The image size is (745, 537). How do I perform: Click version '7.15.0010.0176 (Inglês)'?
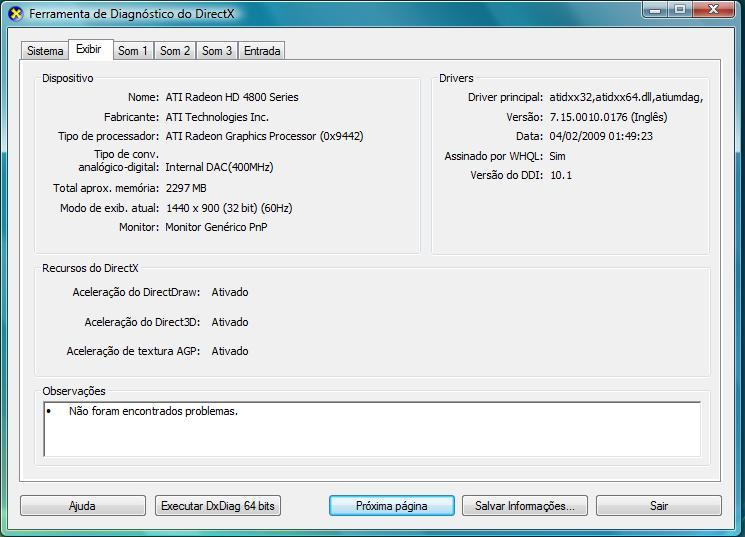[609, 117]
